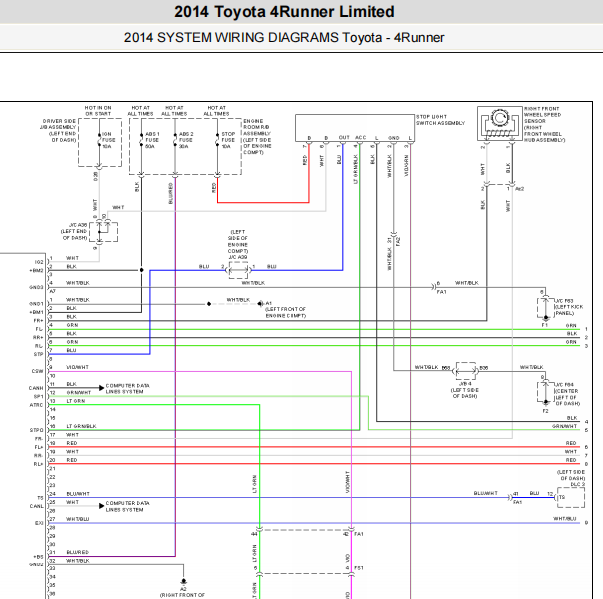603x599 pixels.
Task: Select the "WHT/BLU" label at the right edge
Action: click(x=565, y=519)
